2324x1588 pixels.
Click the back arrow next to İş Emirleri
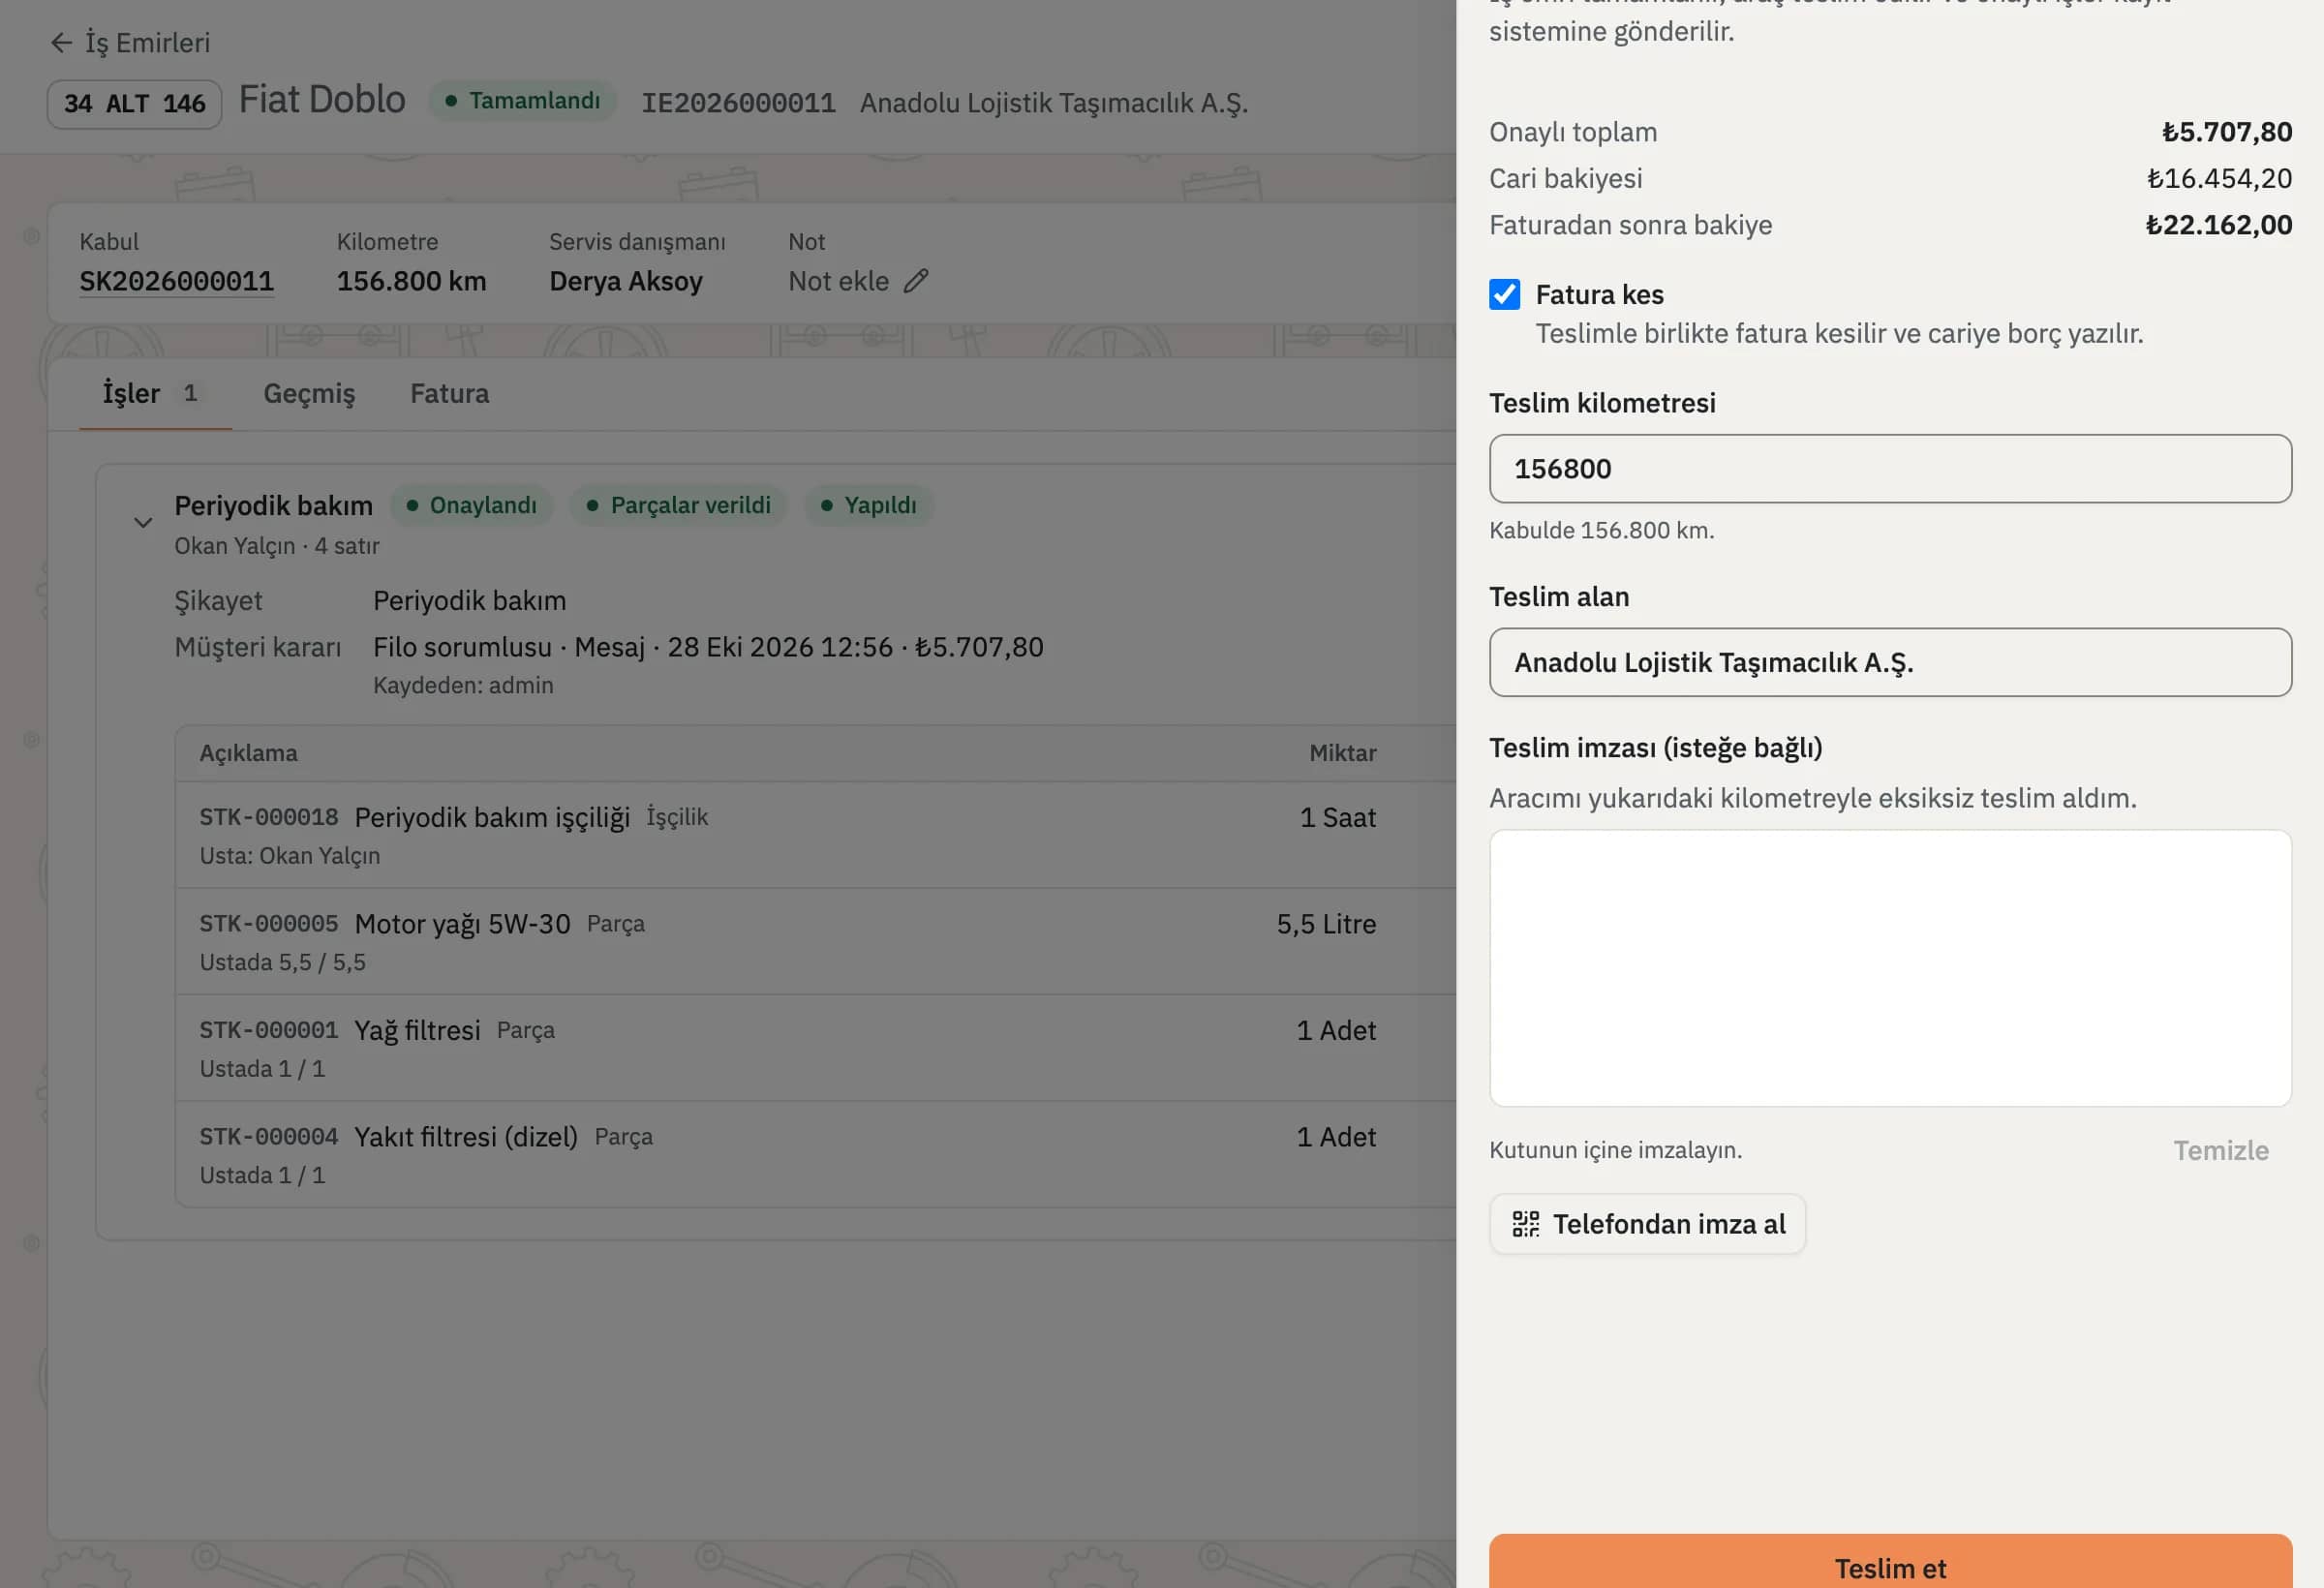coord(61,43)
